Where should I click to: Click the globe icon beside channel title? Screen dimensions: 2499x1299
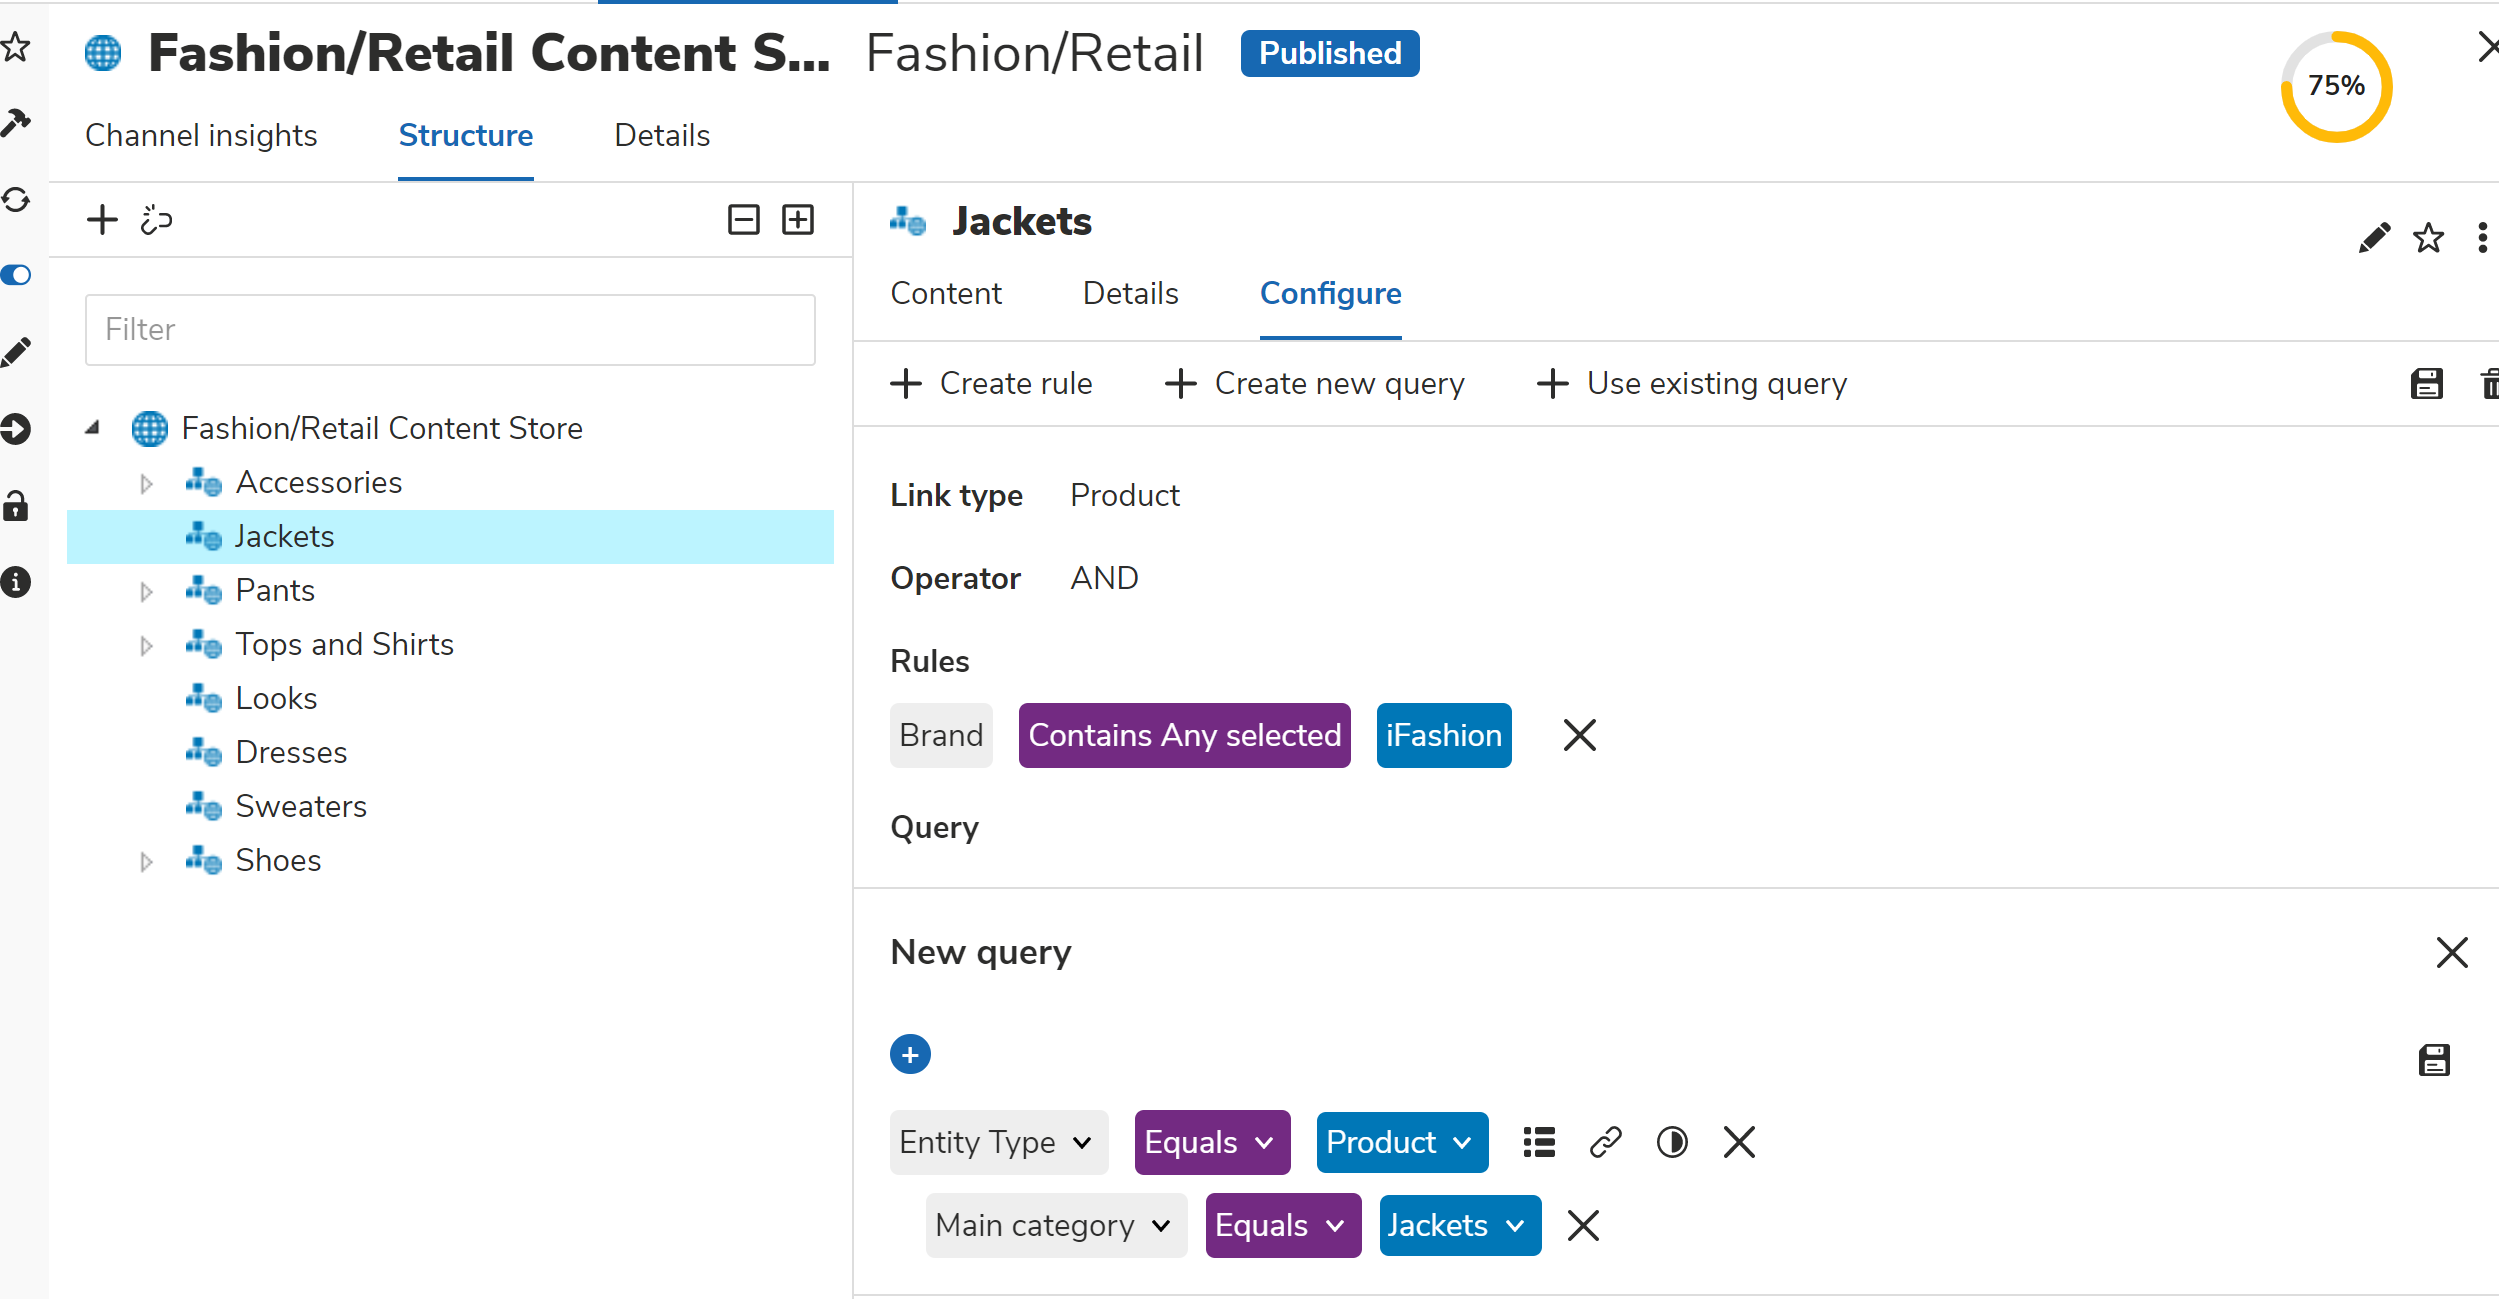pyautogui.click(x=103, y=53)
